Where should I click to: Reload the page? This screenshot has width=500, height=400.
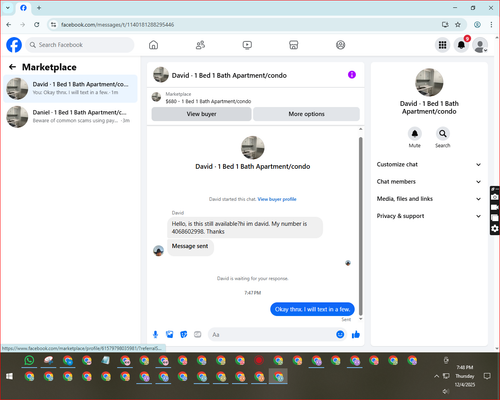[37, 25]
